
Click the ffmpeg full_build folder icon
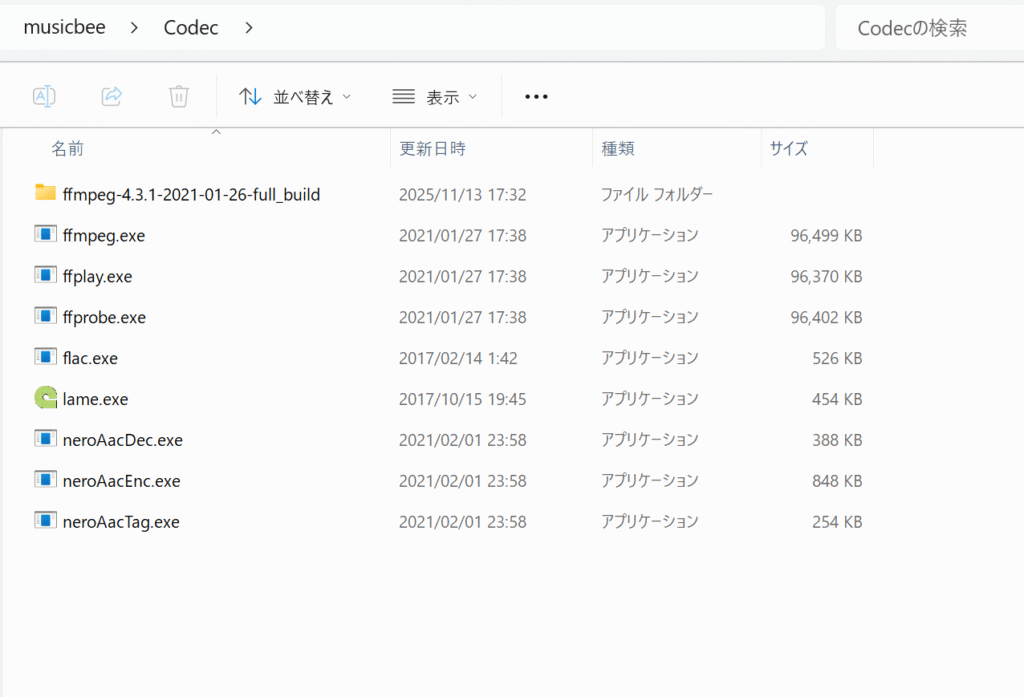point(45,193)
